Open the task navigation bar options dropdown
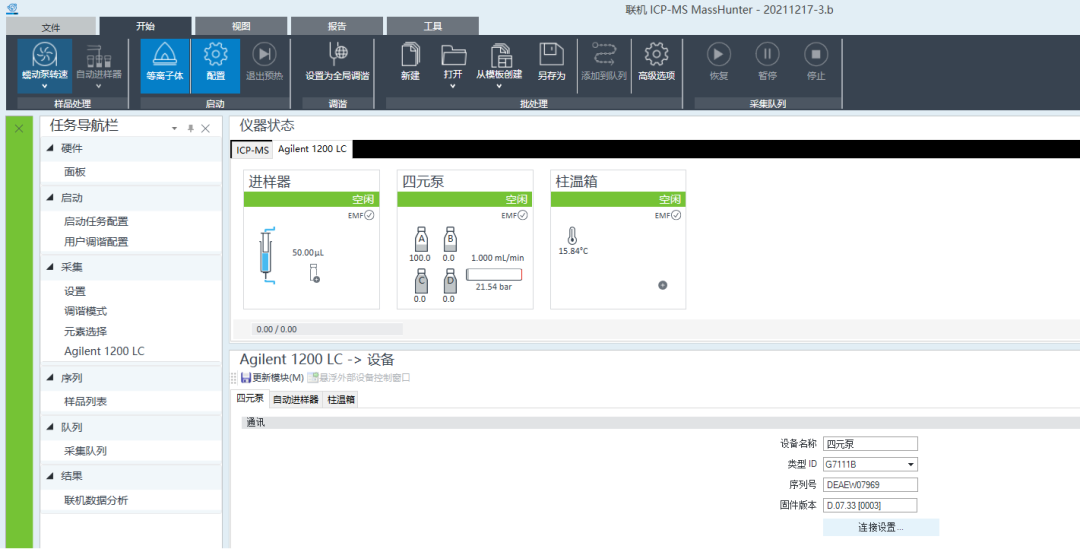Screen dimensions: 1080x549 tap(174, 129)
